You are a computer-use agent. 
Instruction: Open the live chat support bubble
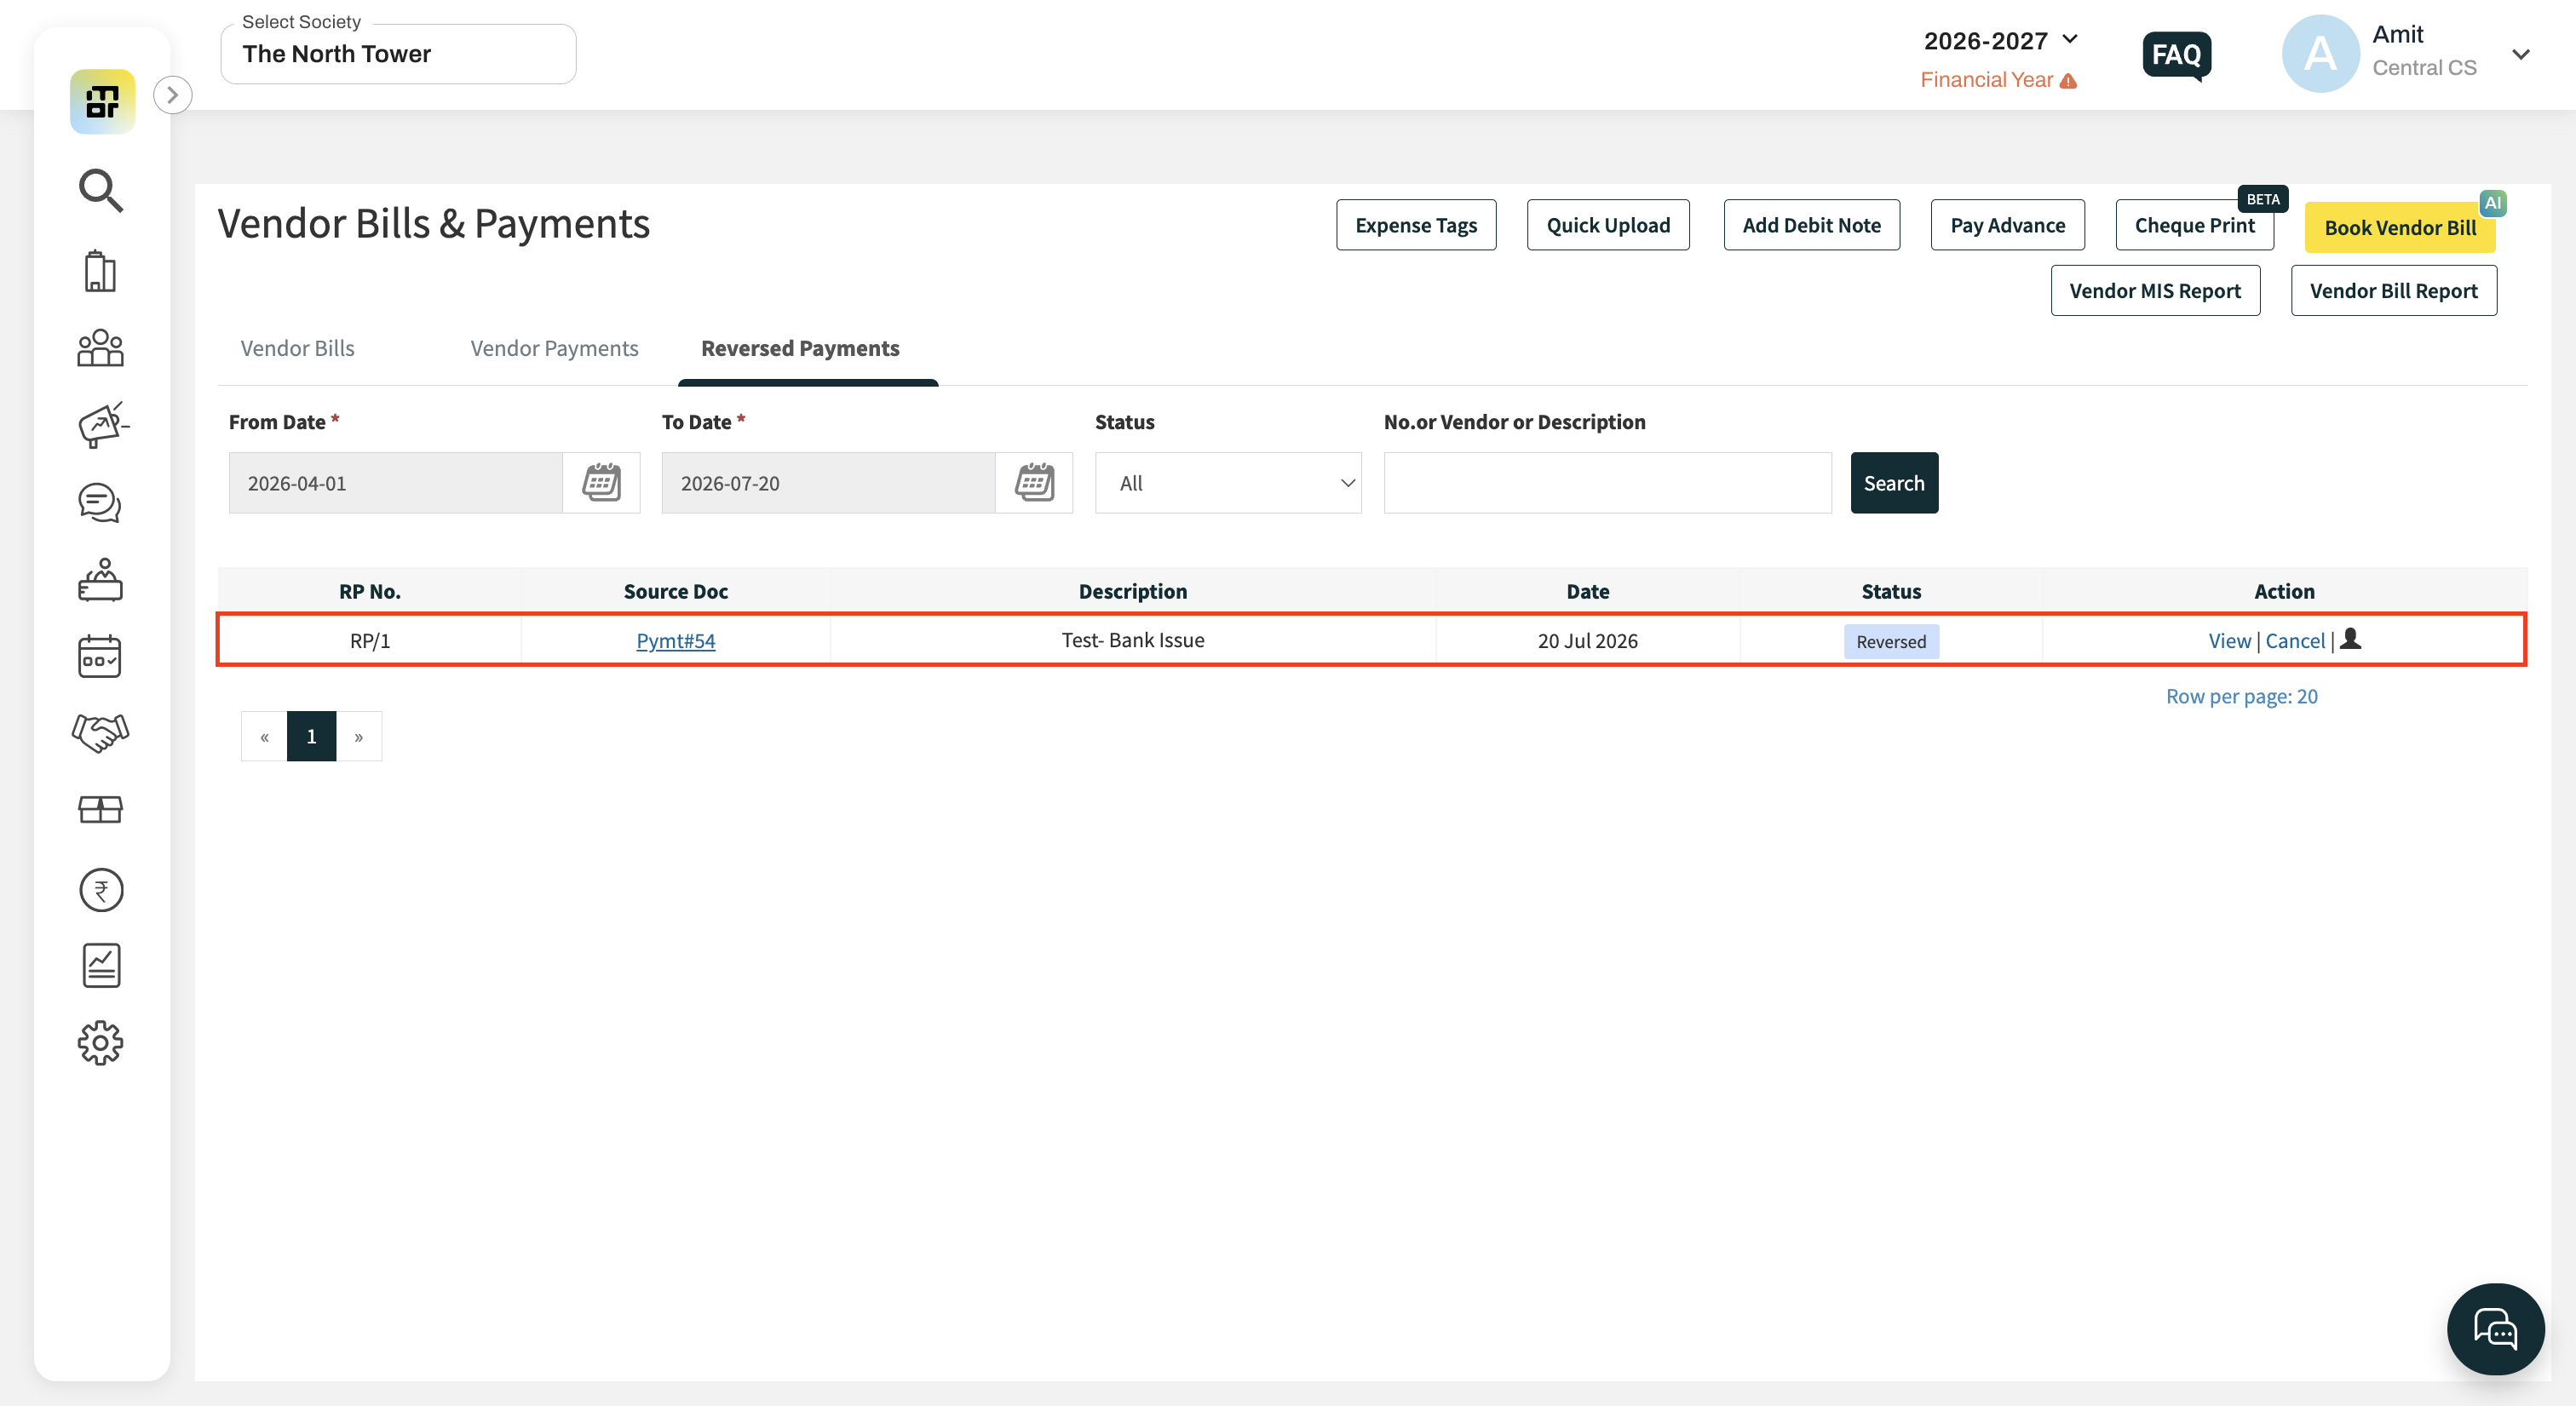(2496, 1329)
